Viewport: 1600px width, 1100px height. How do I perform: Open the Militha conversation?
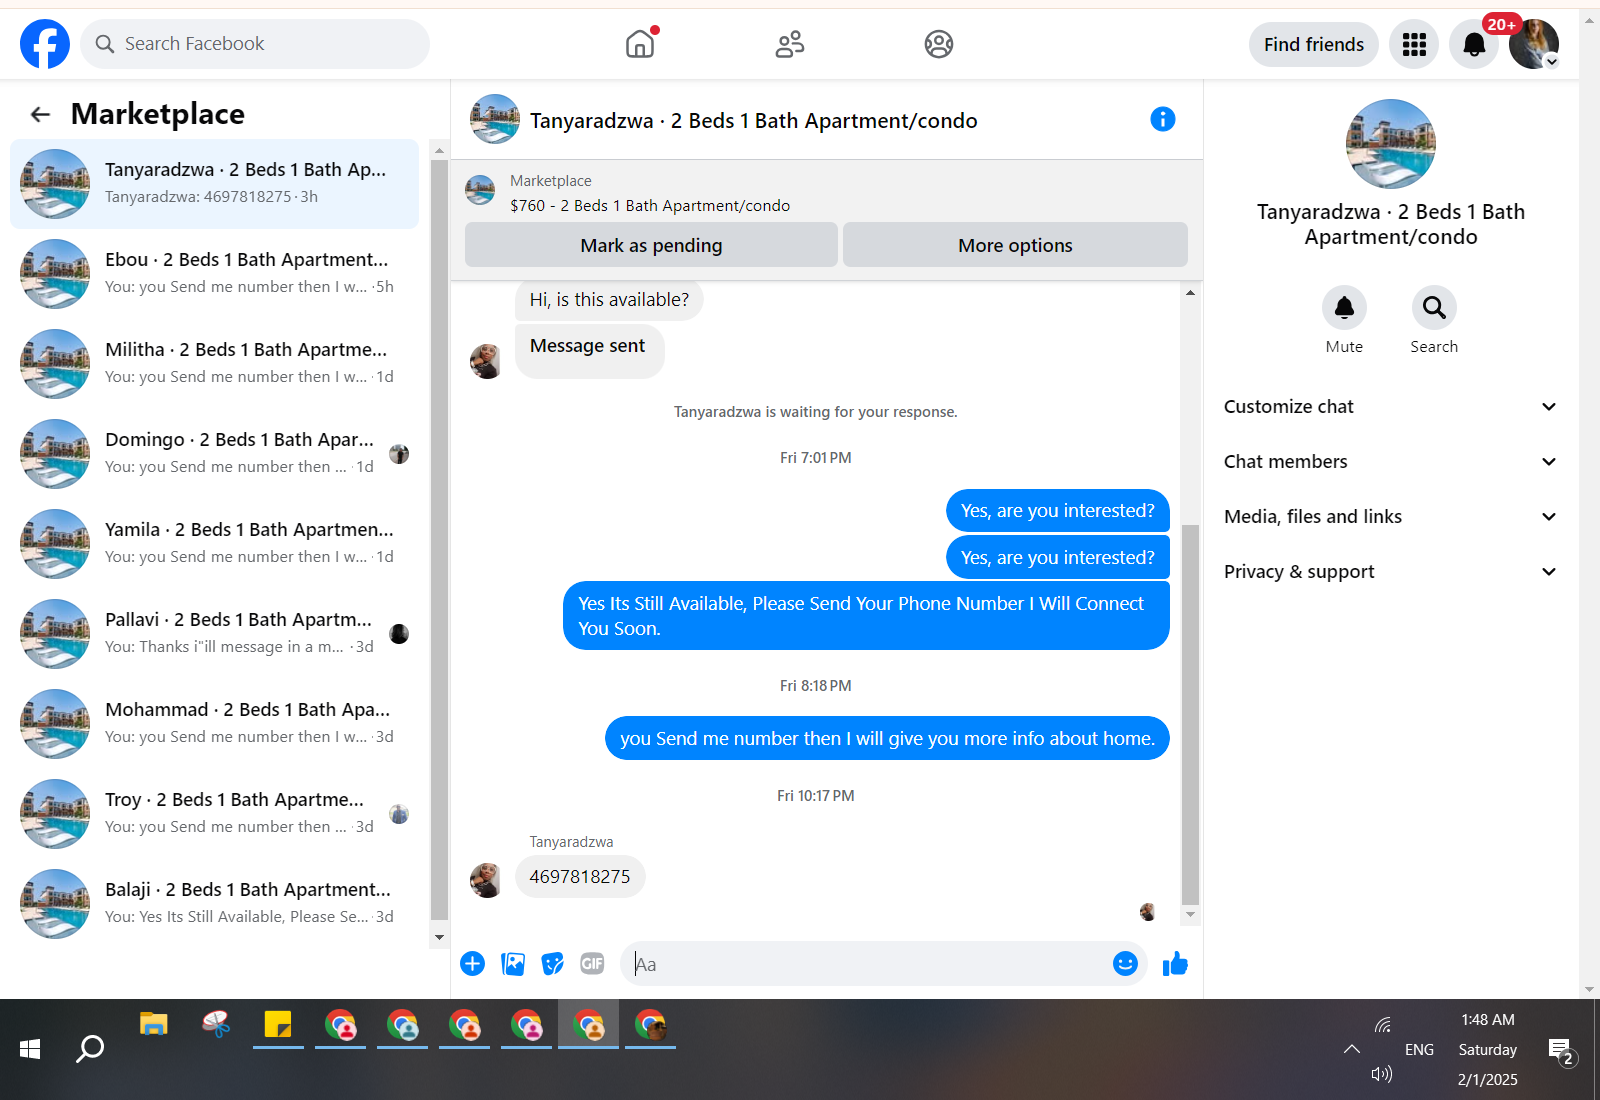[215, 364]
